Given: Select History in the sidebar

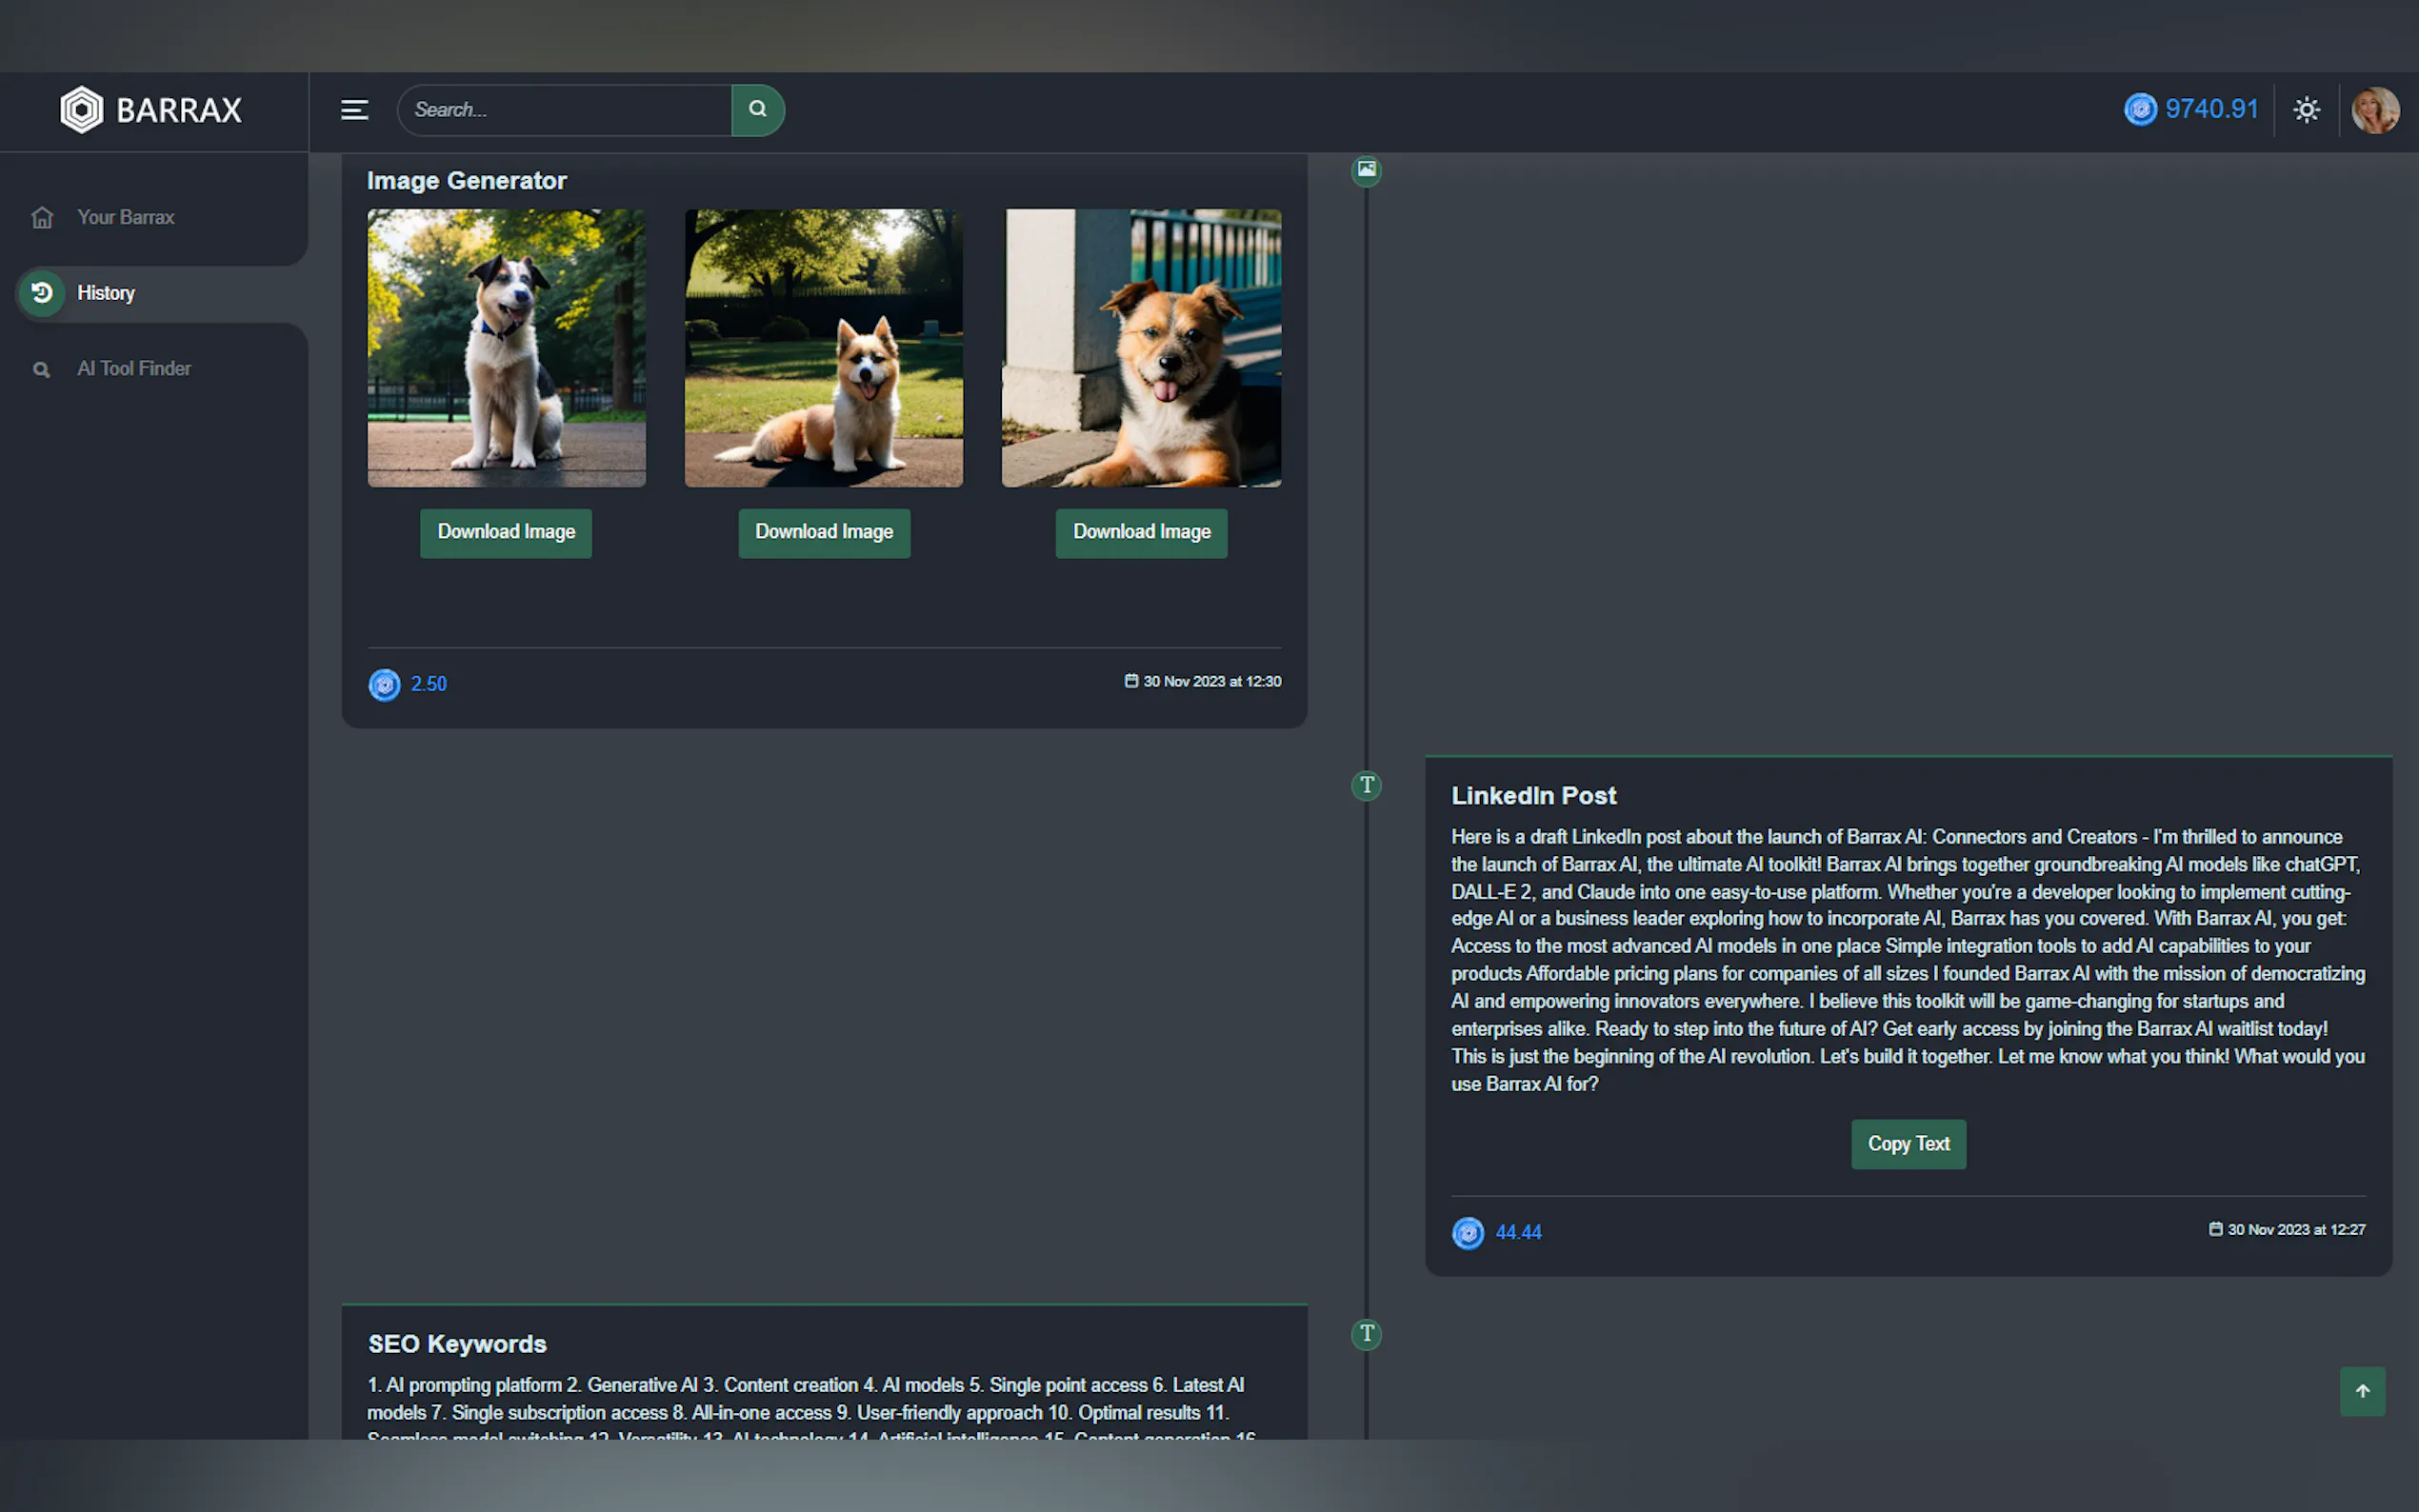Looking at the screenshot, I should (x=106, y=293).
